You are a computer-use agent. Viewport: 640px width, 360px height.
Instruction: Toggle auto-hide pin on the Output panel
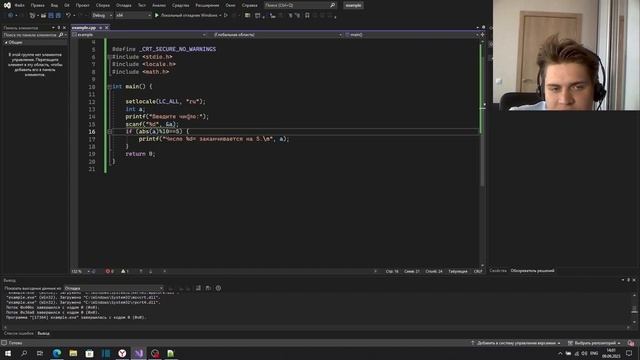point(628,280)
